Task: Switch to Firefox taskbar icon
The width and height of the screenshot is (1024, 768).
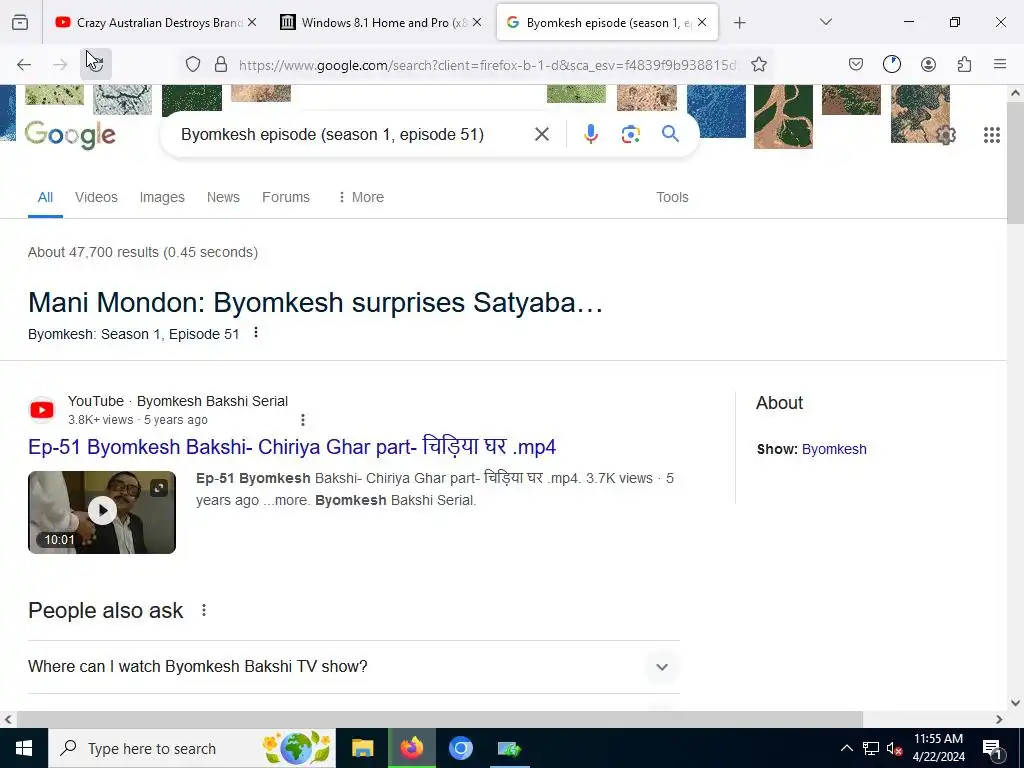Action: point(411,748)
